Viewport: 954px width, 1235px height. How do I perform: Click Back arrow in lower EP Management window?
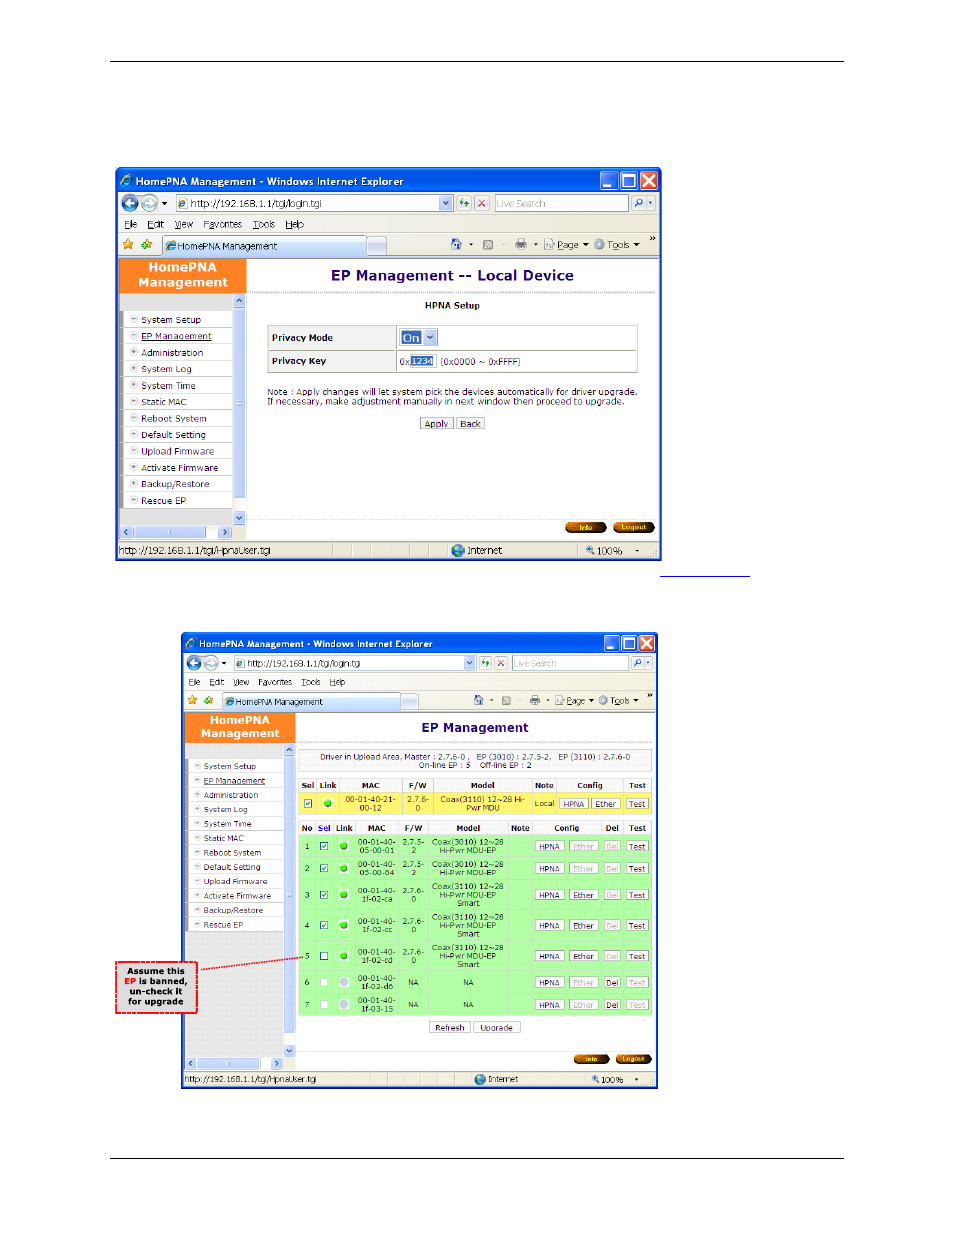click(x=194, y=663)
